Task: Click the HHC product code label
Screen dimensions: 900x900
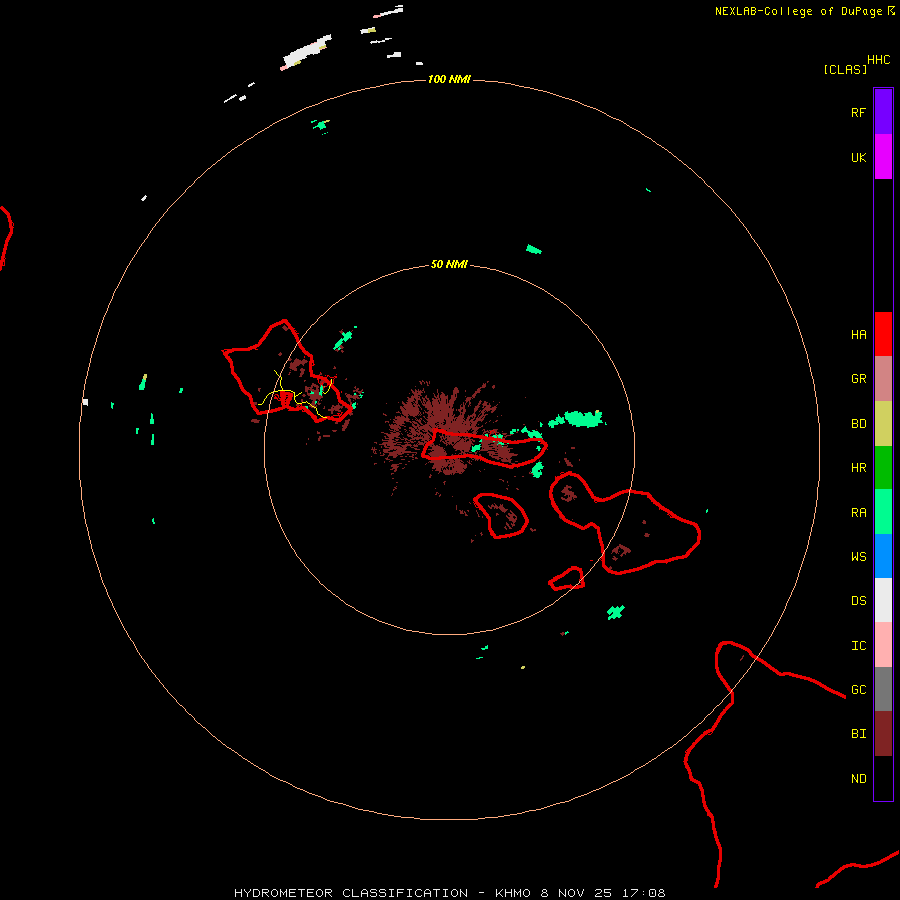Action: [x=879, y=60]
